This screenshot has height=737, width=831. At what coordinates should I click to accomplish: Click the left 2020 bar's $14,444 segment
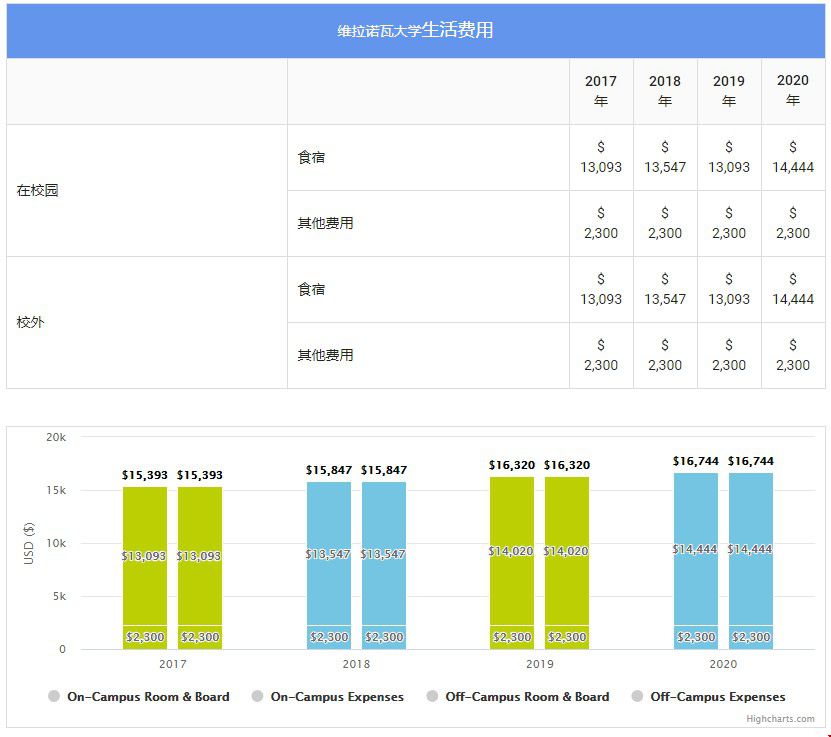click(696, 549)
